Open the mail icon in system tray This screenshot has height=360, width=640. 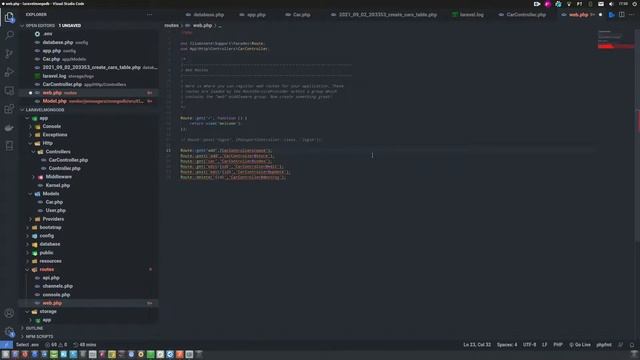[x=601, y=4]
